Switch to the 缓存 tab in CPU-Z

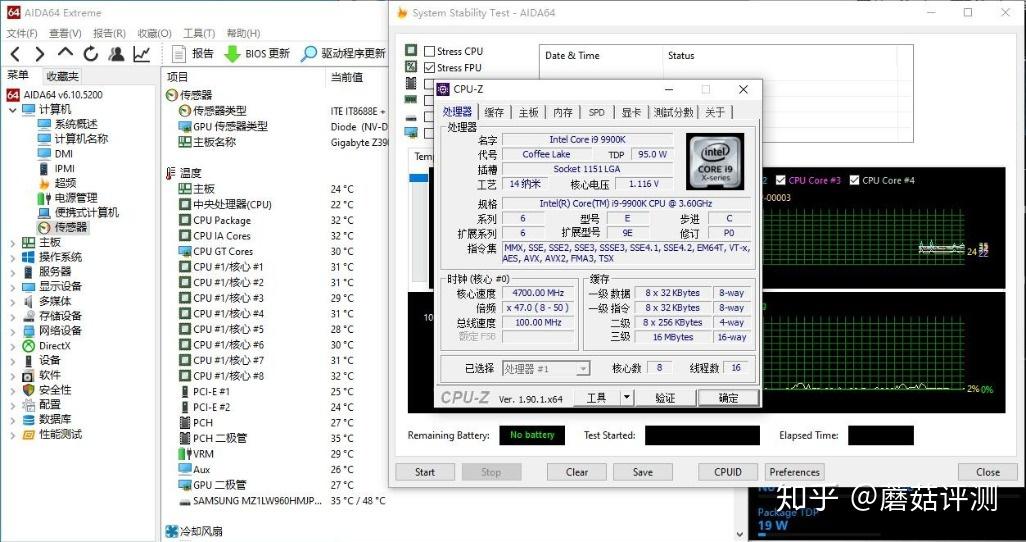494,112
